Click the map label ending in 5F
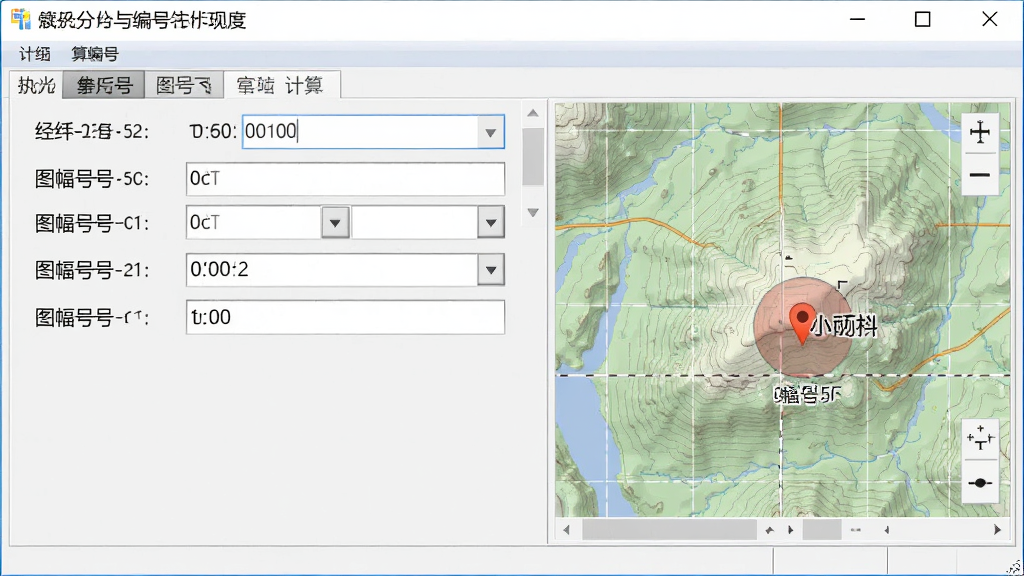Screen dimensions: 1024x576 (807, 394)
